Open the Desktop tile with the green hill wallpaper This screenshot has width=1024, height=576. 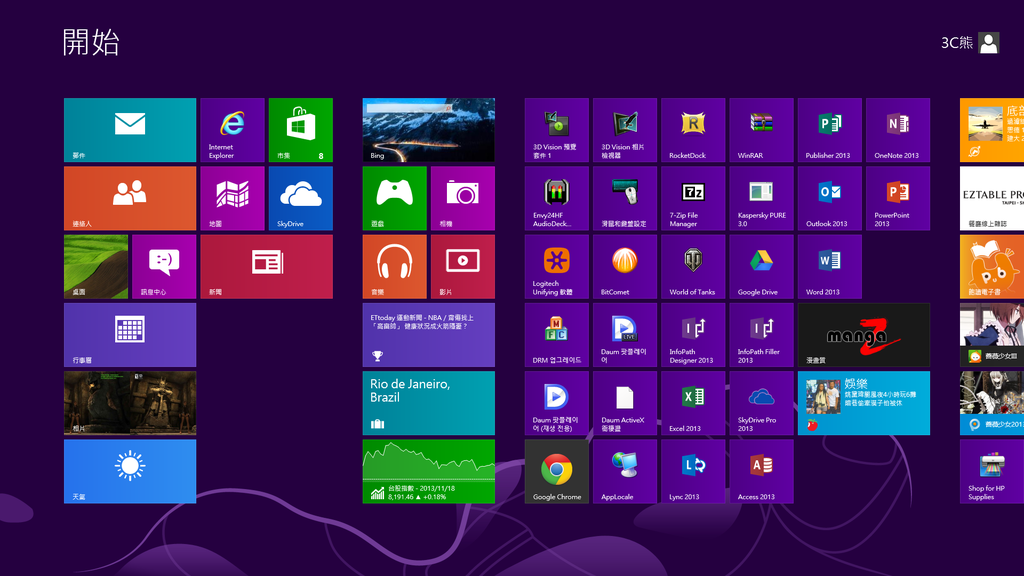click(96, 266)
